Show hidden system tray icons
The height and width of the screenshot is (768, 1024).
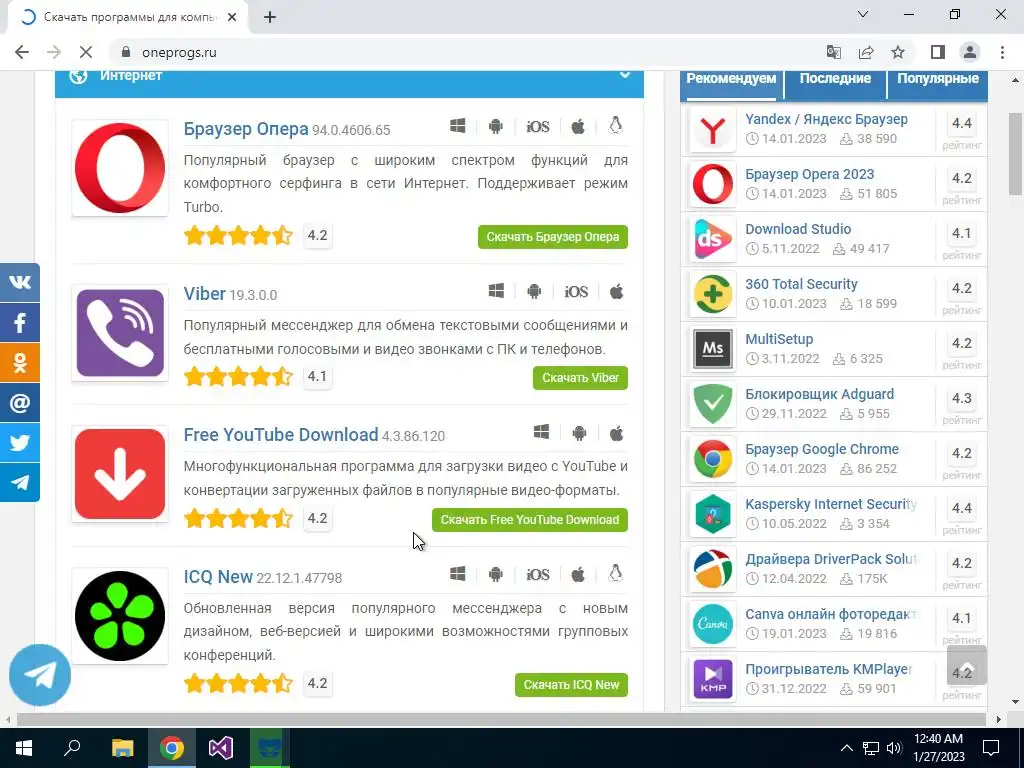point(846,748)
